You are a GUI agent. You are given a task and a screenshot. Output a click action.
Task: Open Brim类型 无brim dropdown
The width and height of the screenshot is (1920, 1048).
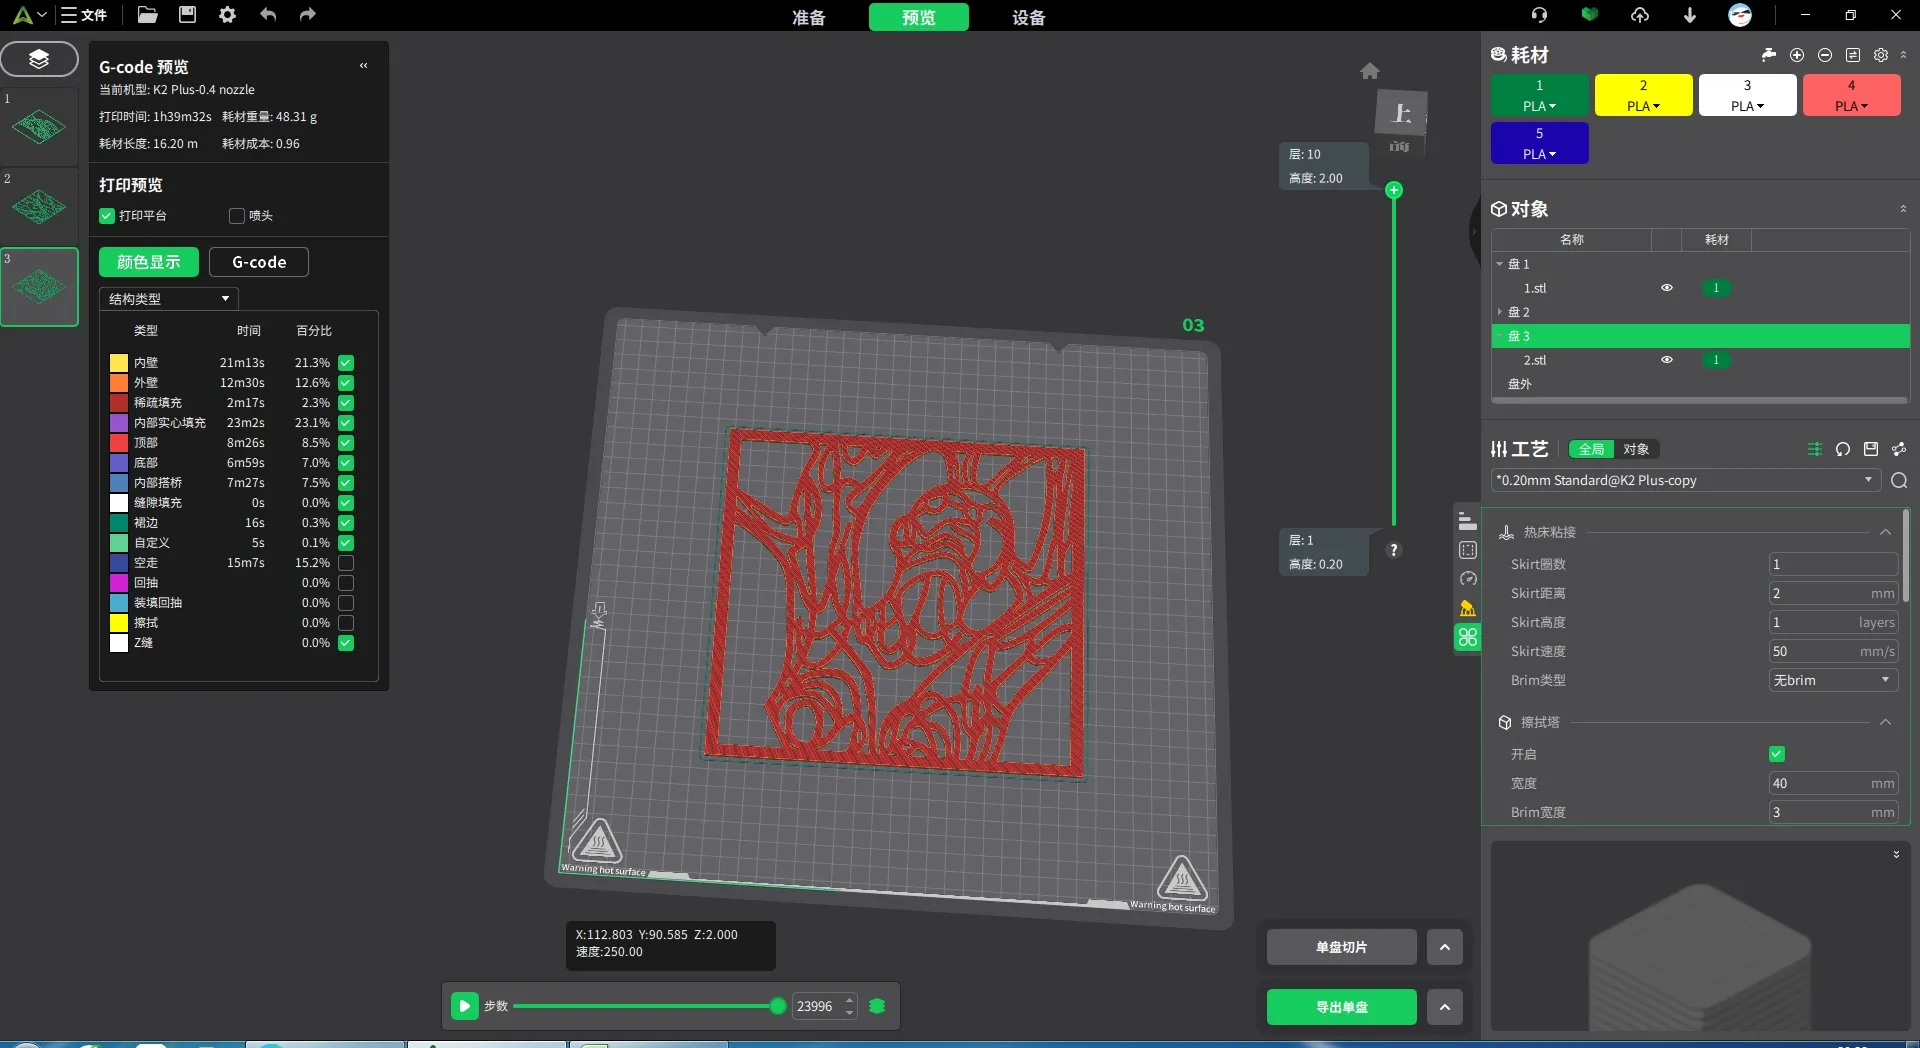[1833, 680]
